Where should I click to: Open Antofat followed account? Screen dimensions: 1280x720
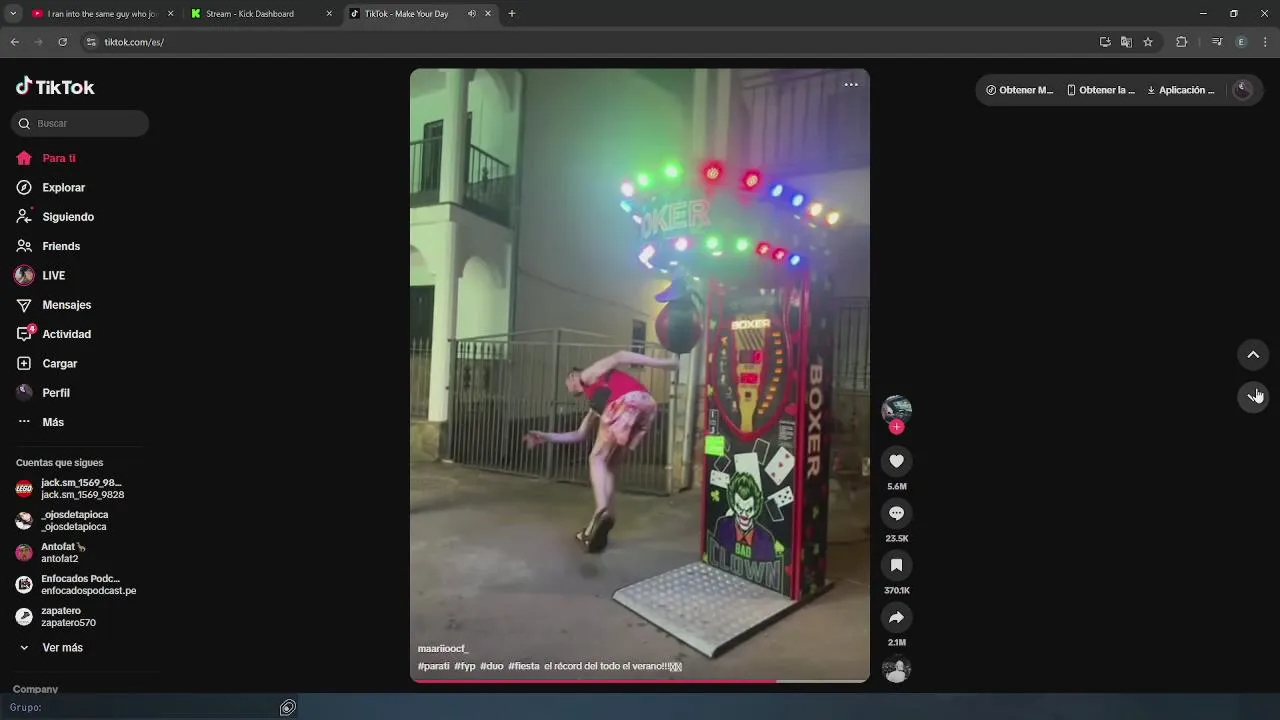point(52,553)
